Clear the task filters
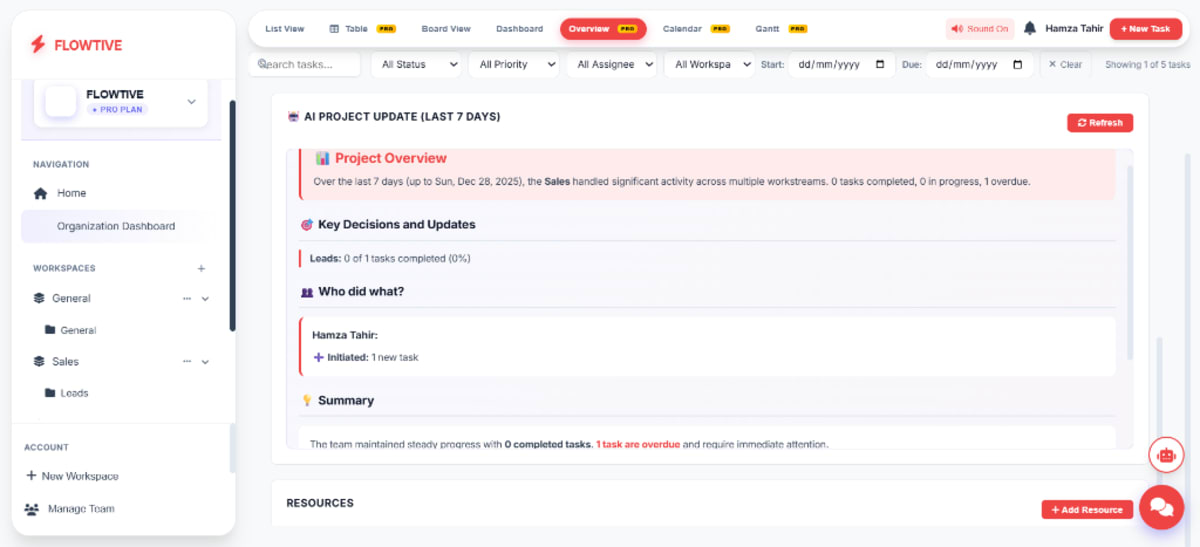This screenshot has width=1200, height=547. (1065, 64)
